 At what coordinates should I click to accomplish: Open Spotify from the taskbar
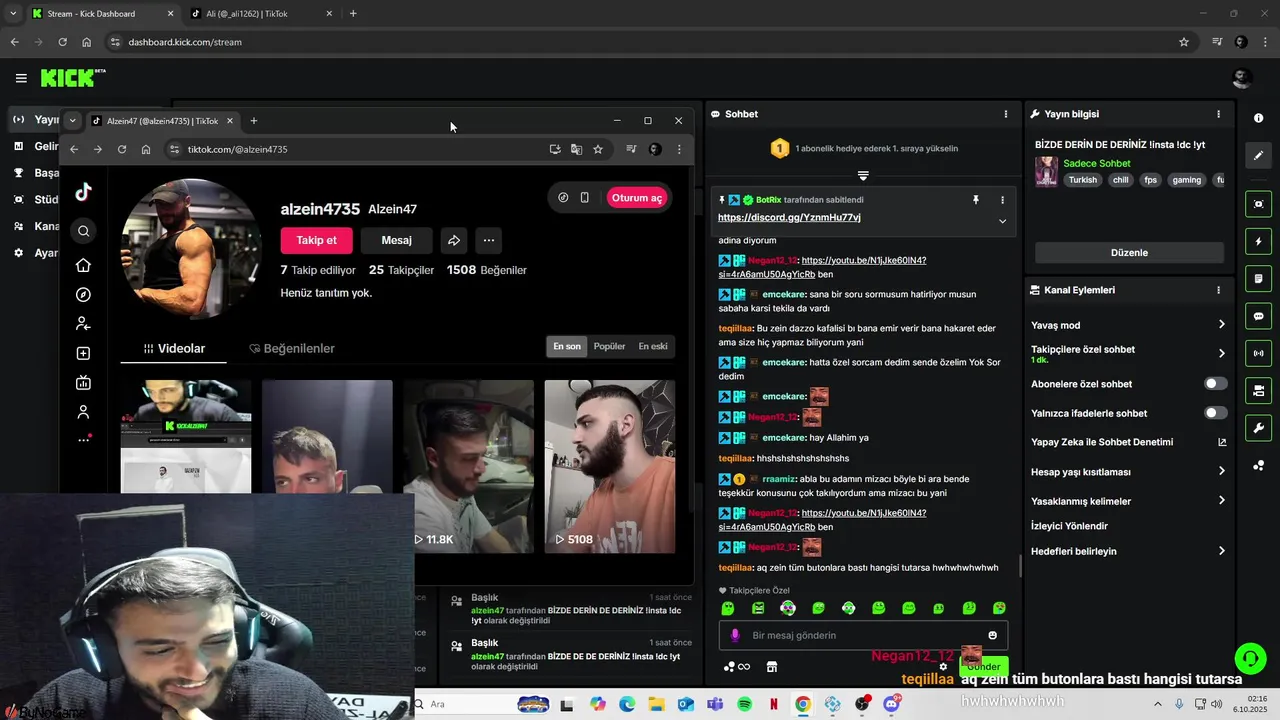[745, 704]
